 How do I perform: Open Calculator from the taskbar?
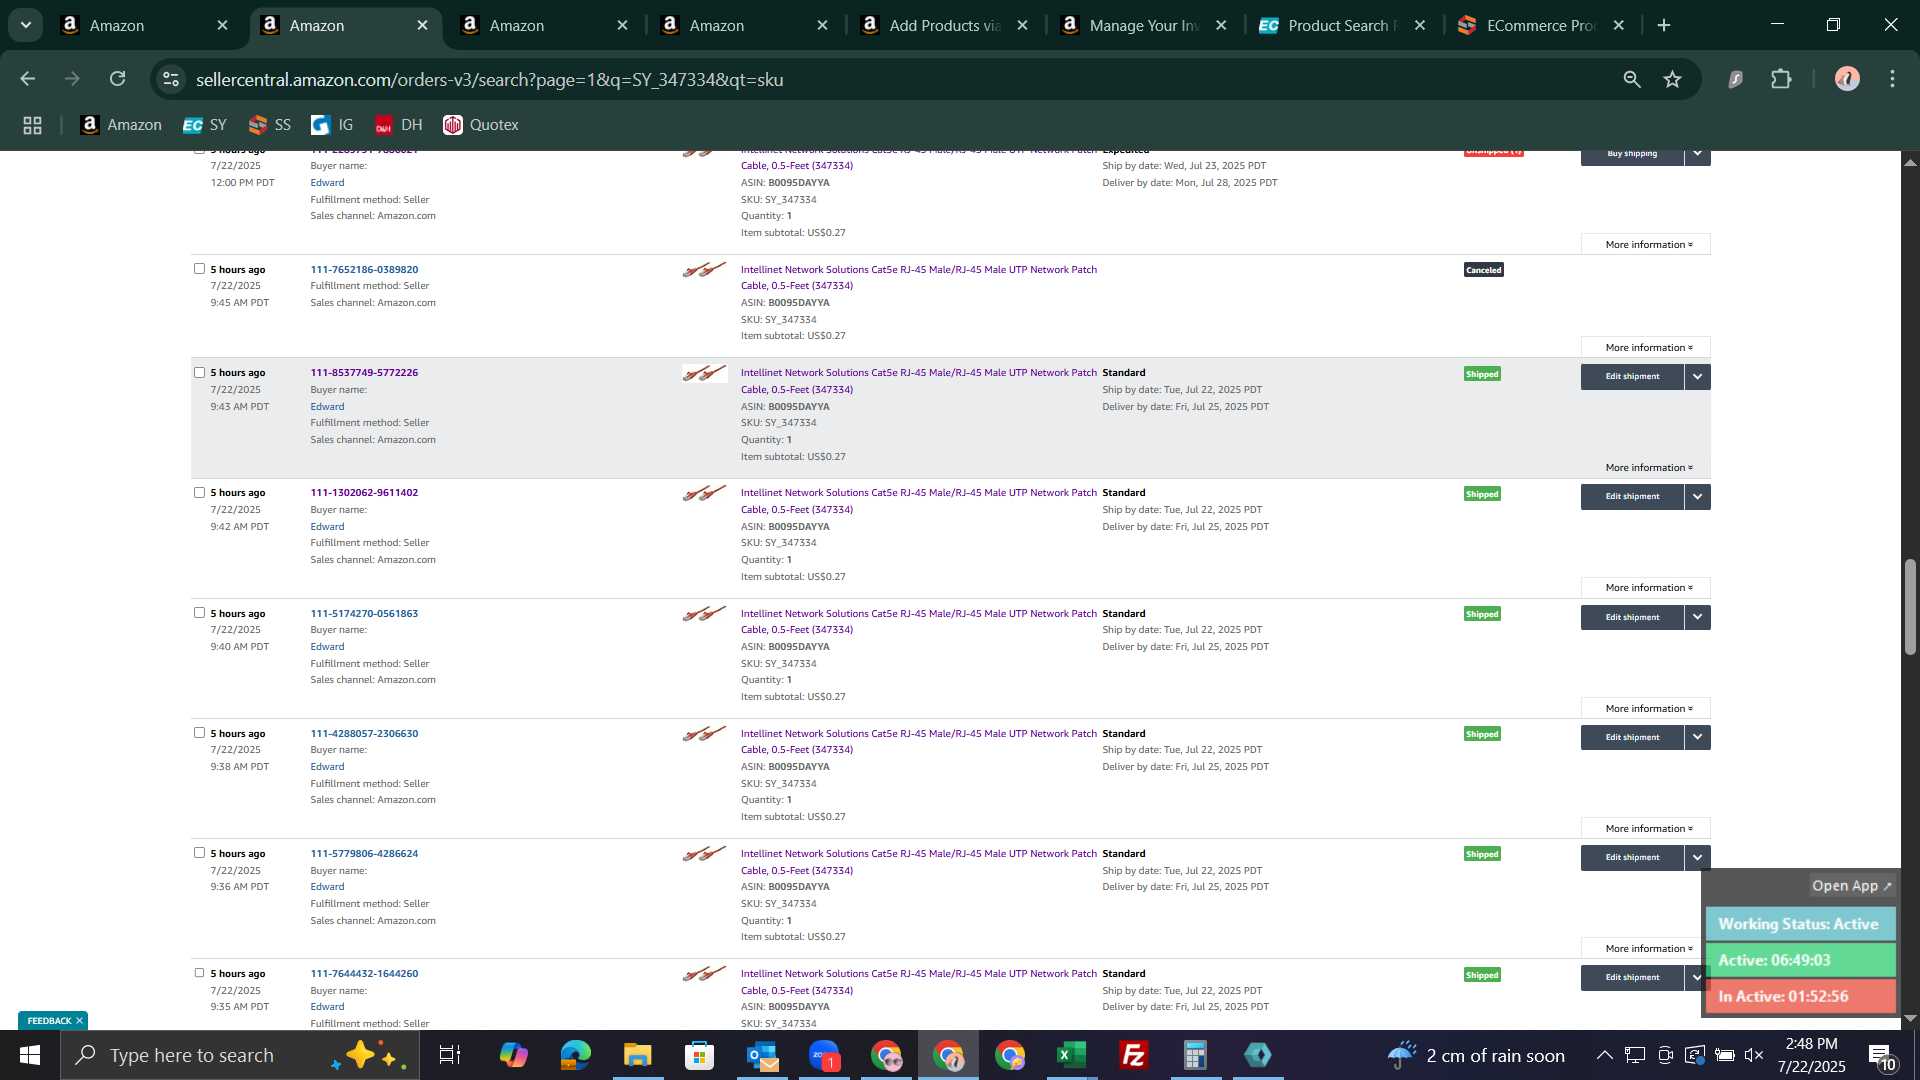(x=1196, y=1055)
